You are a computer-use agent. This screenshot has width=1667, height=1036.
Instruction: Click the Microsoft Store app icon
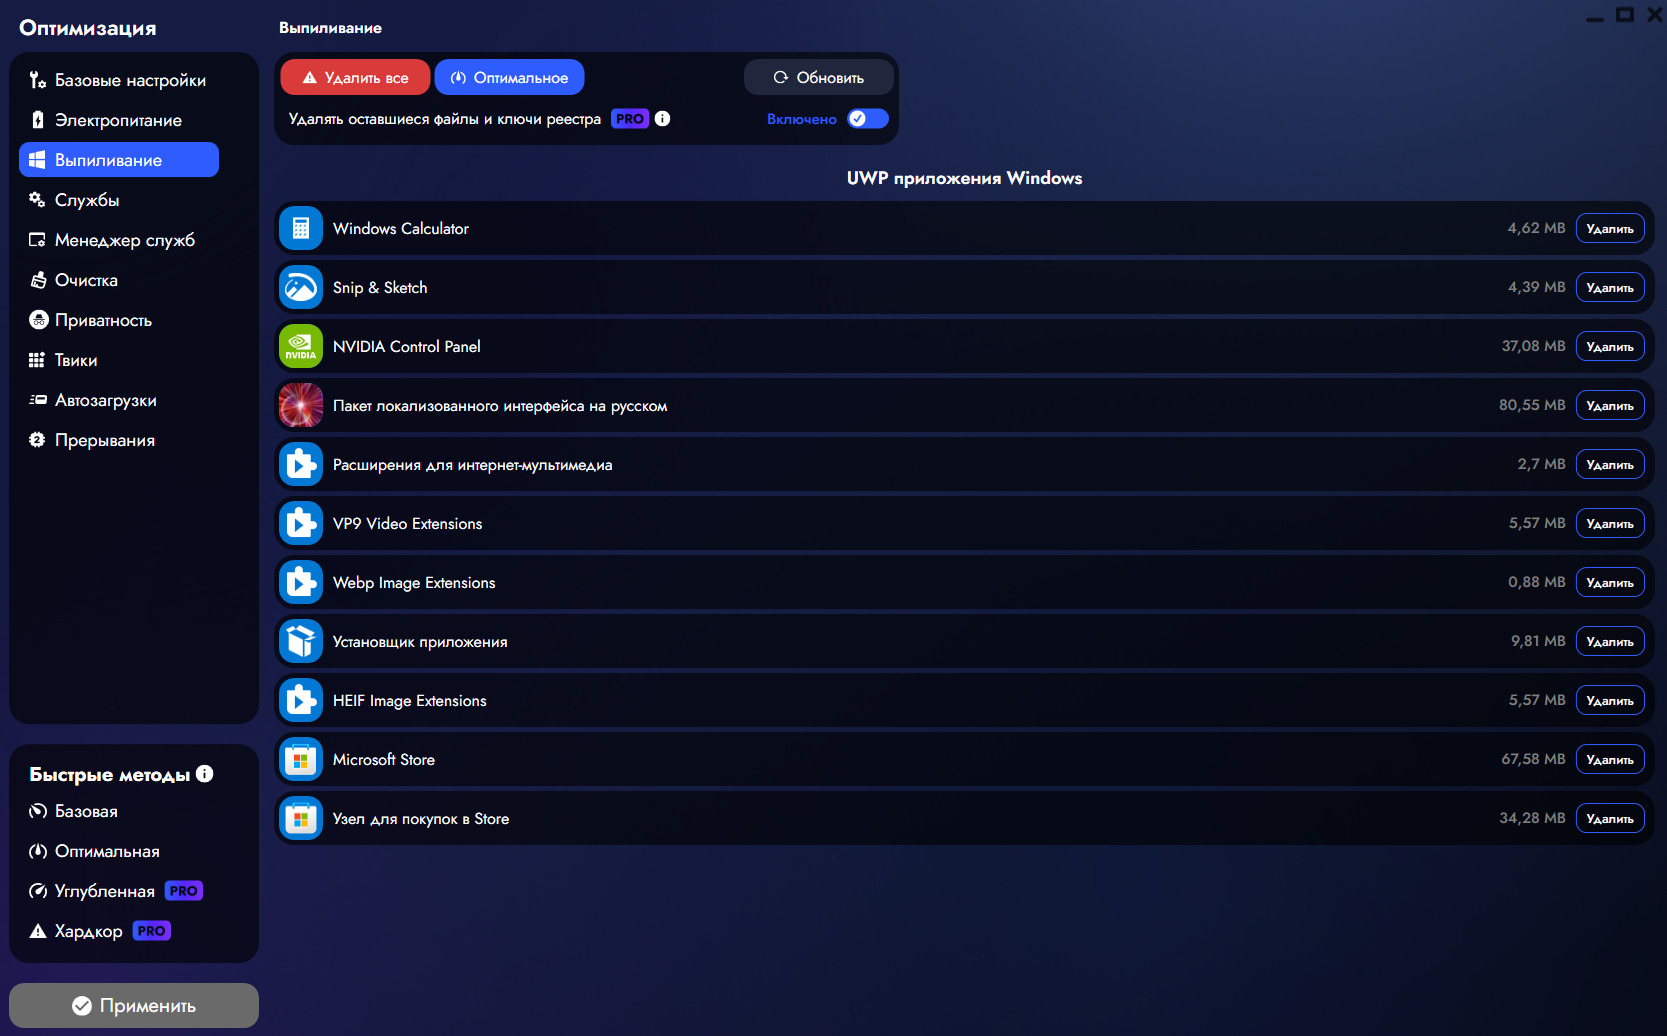point(301,759)
